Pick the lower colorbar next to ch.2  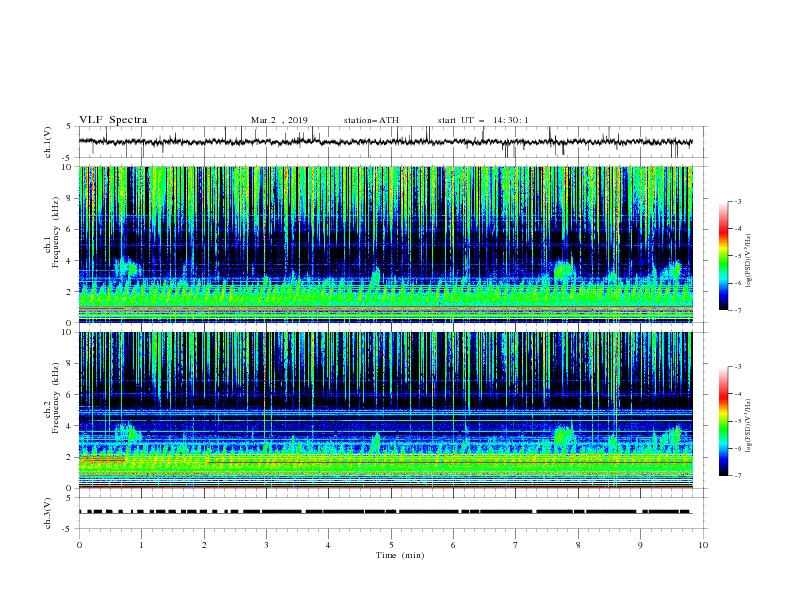click(x=724, y=421)
